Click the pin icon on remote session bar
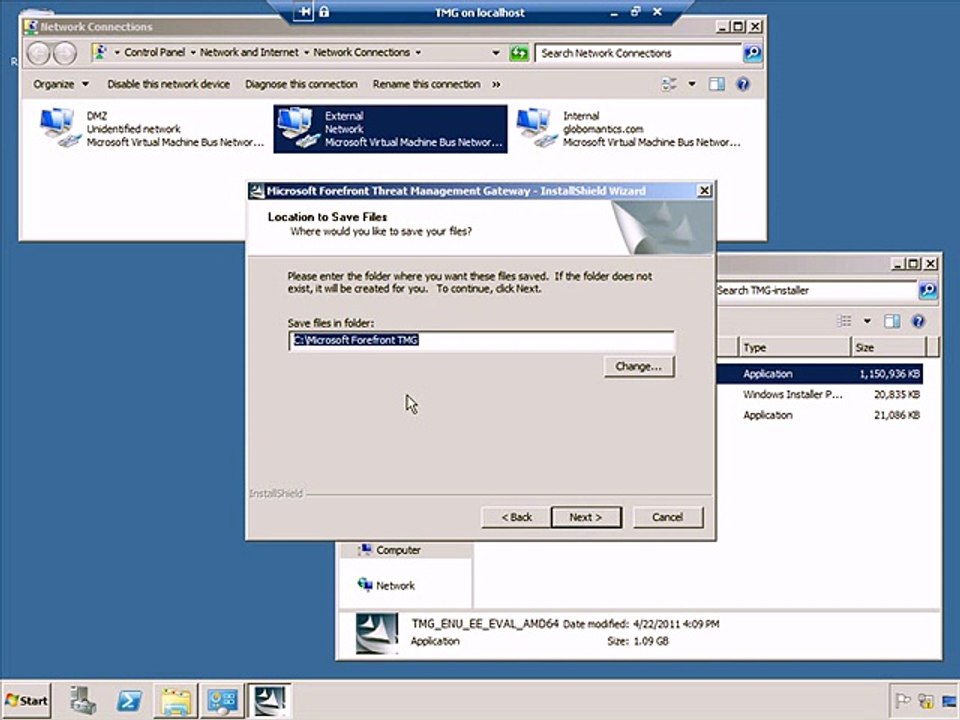The image size is (960, 720). pos(304,12)
